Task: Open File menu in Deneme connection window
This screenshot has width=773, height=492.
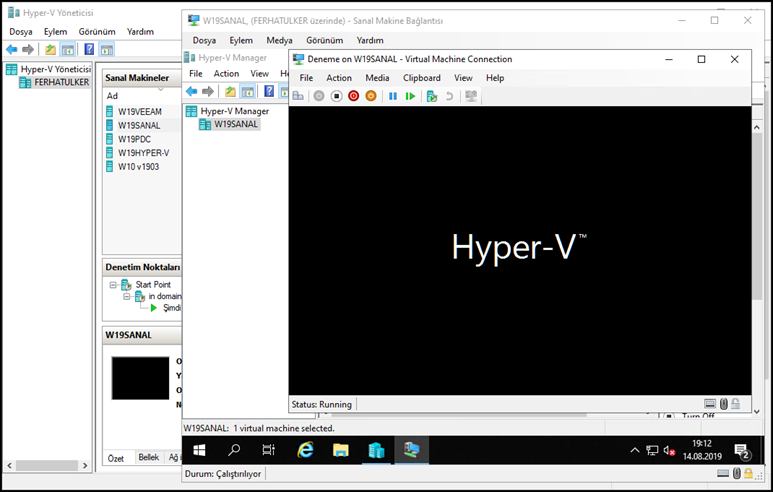Action: tap(306, 78)
